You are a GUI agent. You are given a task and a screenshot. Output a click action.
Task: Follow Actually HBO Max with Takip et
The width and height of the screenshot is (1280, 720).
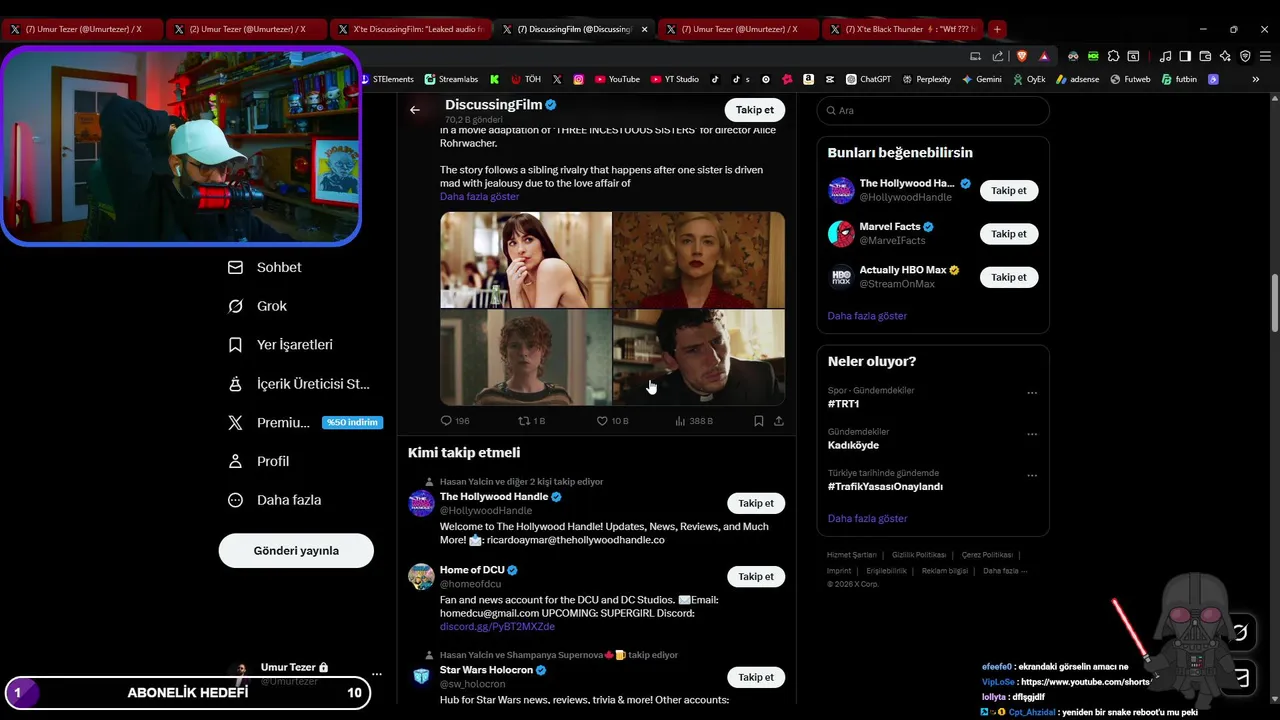pyautogui.click(x=1009, y=277)
